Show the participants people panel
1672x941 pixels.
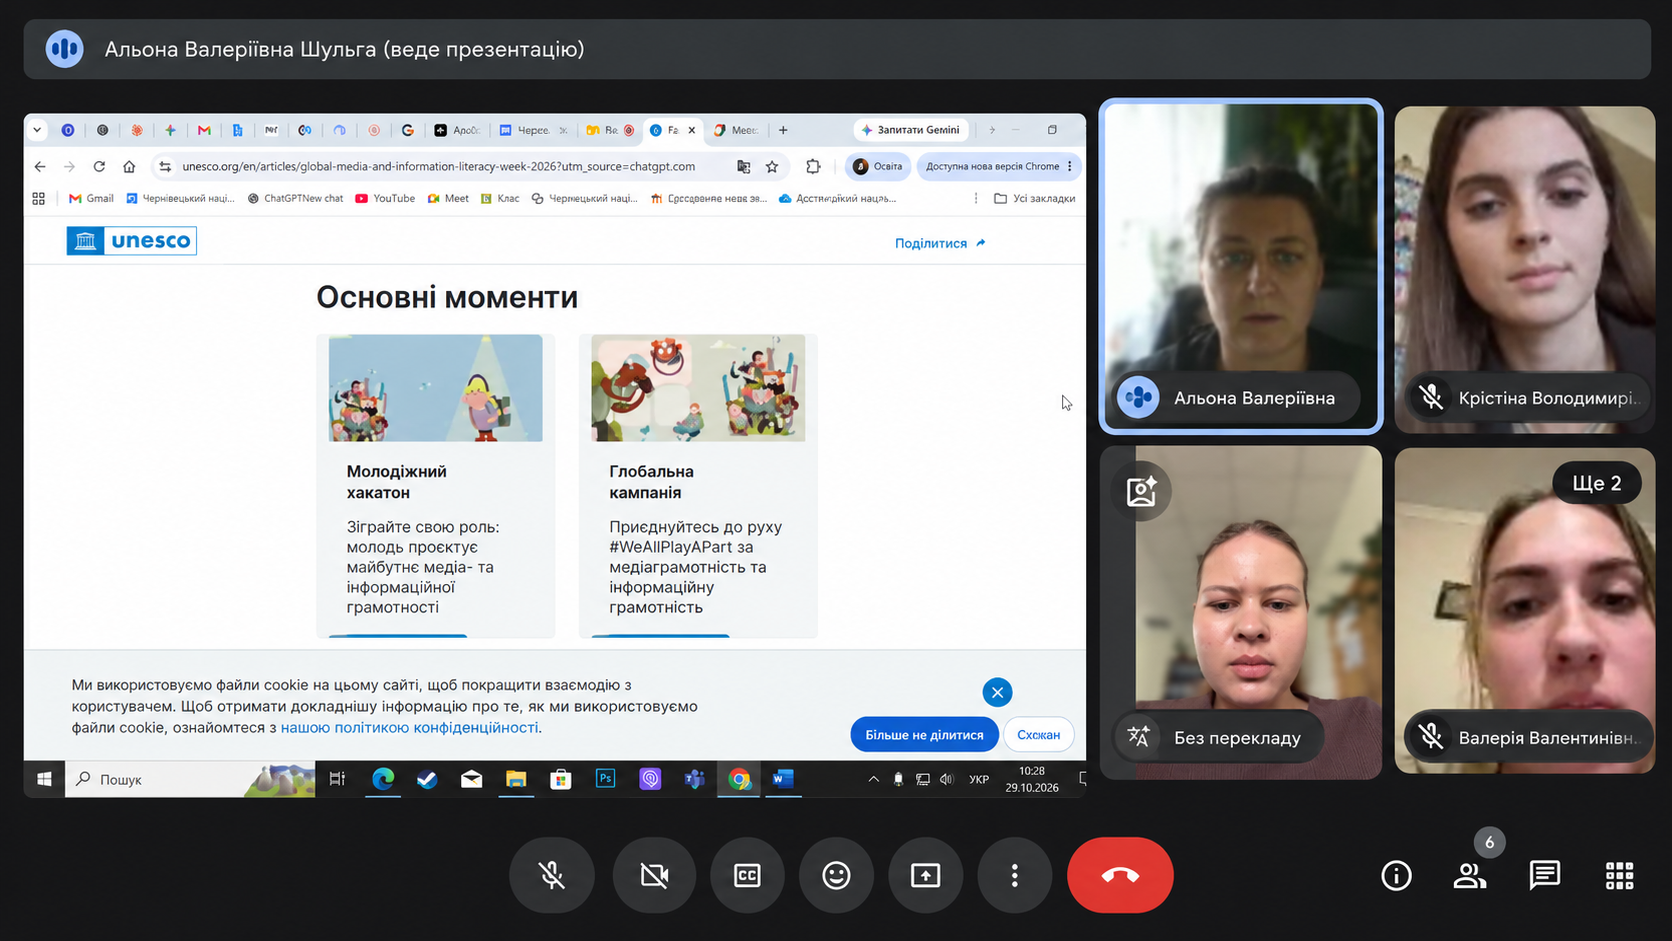click(1469, 876)
